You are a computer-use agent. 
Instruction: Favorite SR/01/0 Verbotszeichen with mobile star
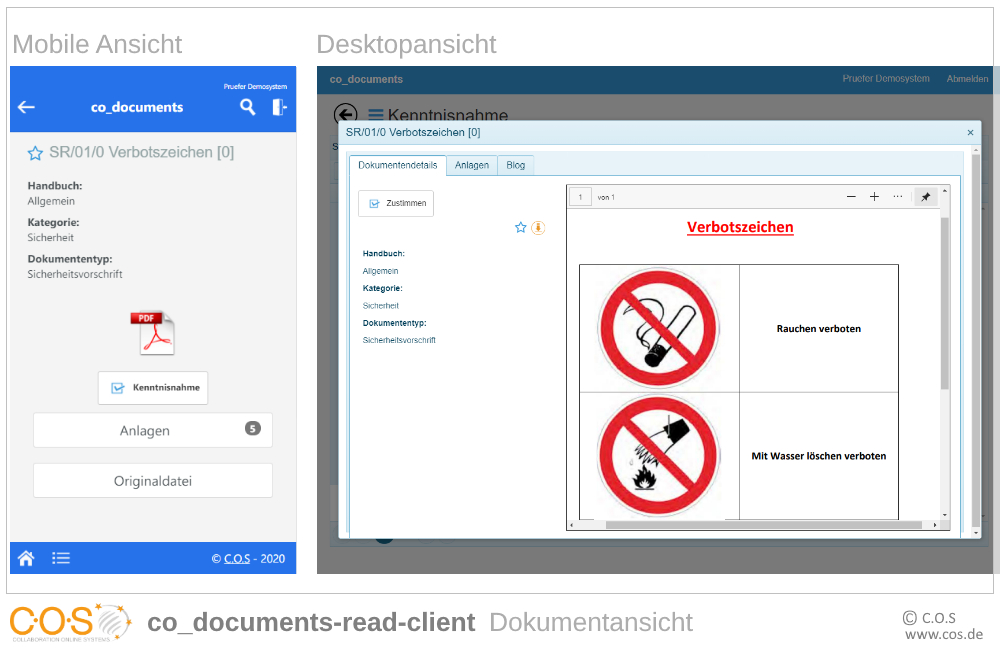click(35, 153)
